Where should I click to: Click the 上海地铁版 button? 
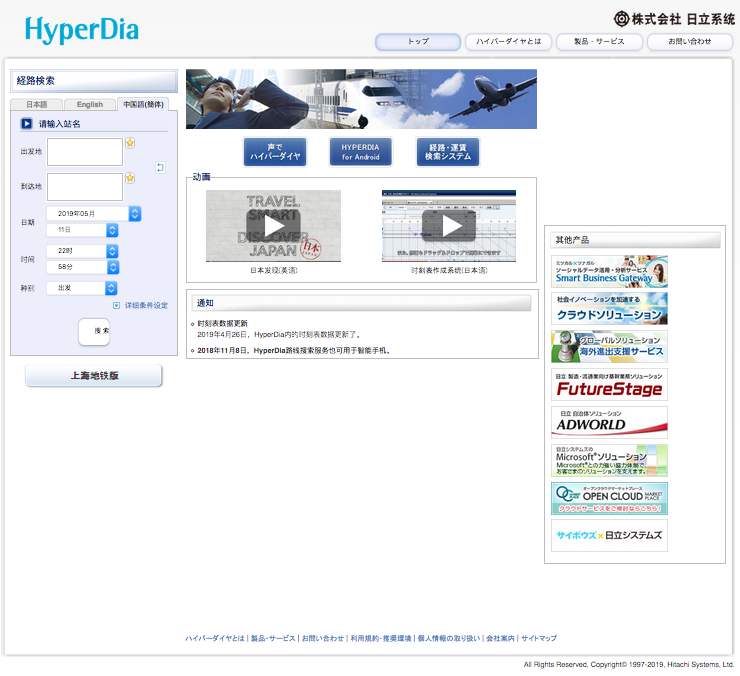[94, 376]
